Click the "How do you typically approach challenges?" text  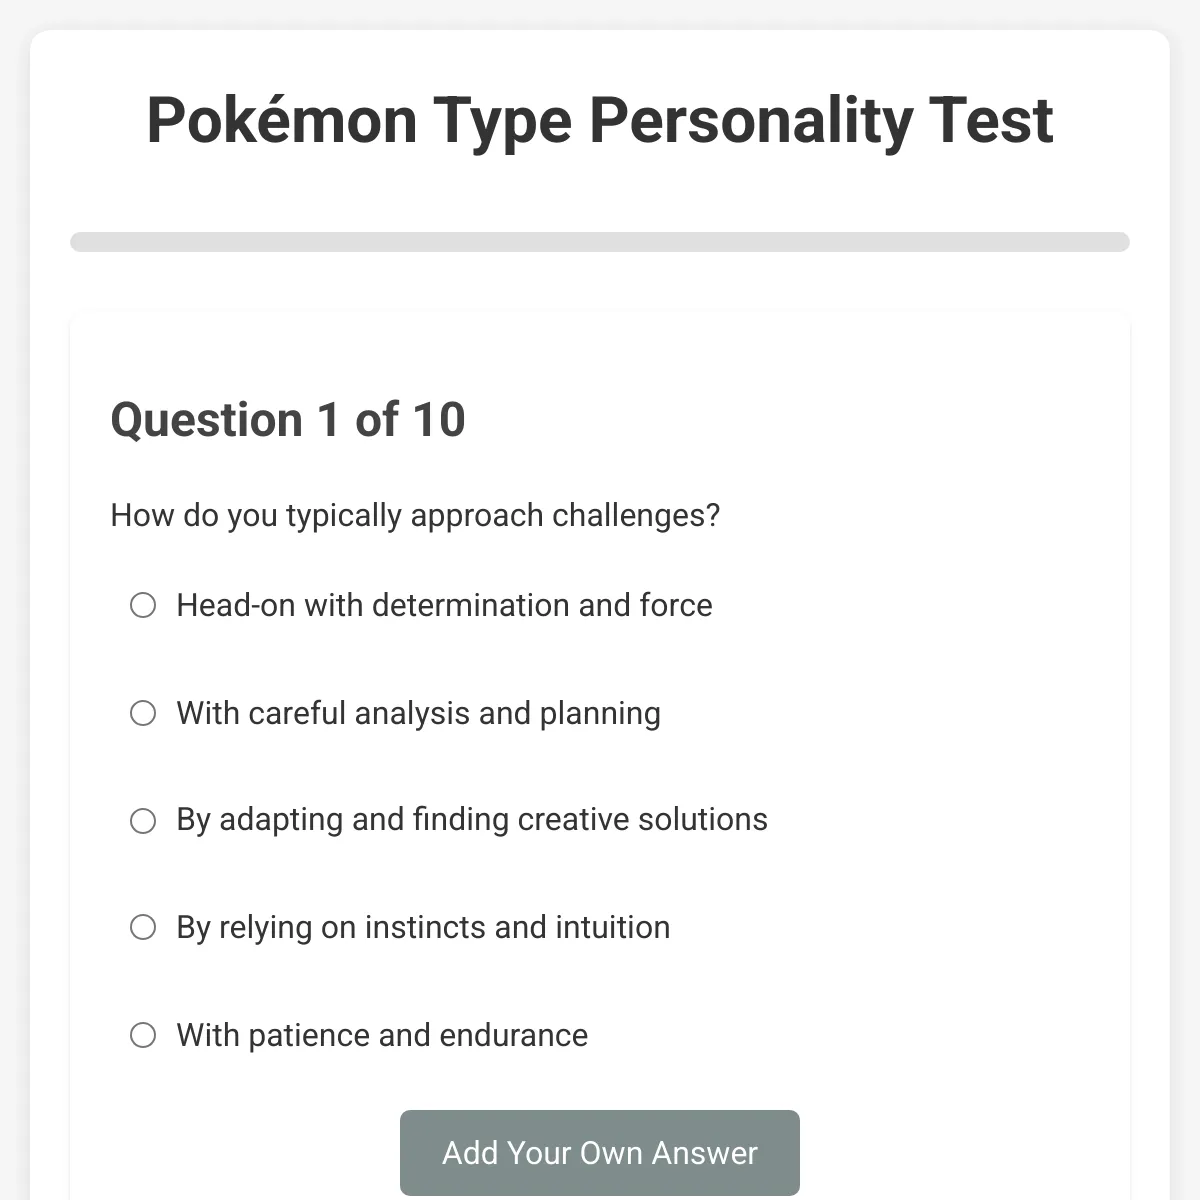[415, 516]
